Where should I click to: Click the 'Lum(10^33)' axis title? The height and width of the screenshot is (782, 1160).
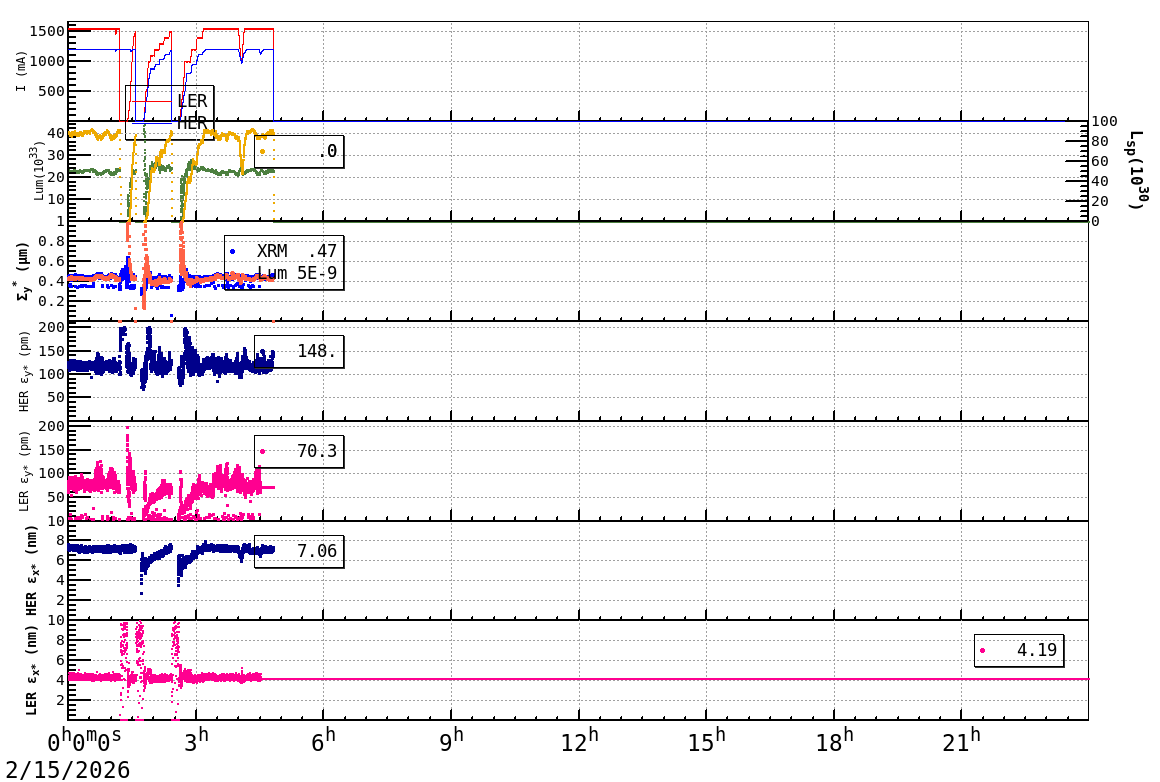(x=38, y=171)
